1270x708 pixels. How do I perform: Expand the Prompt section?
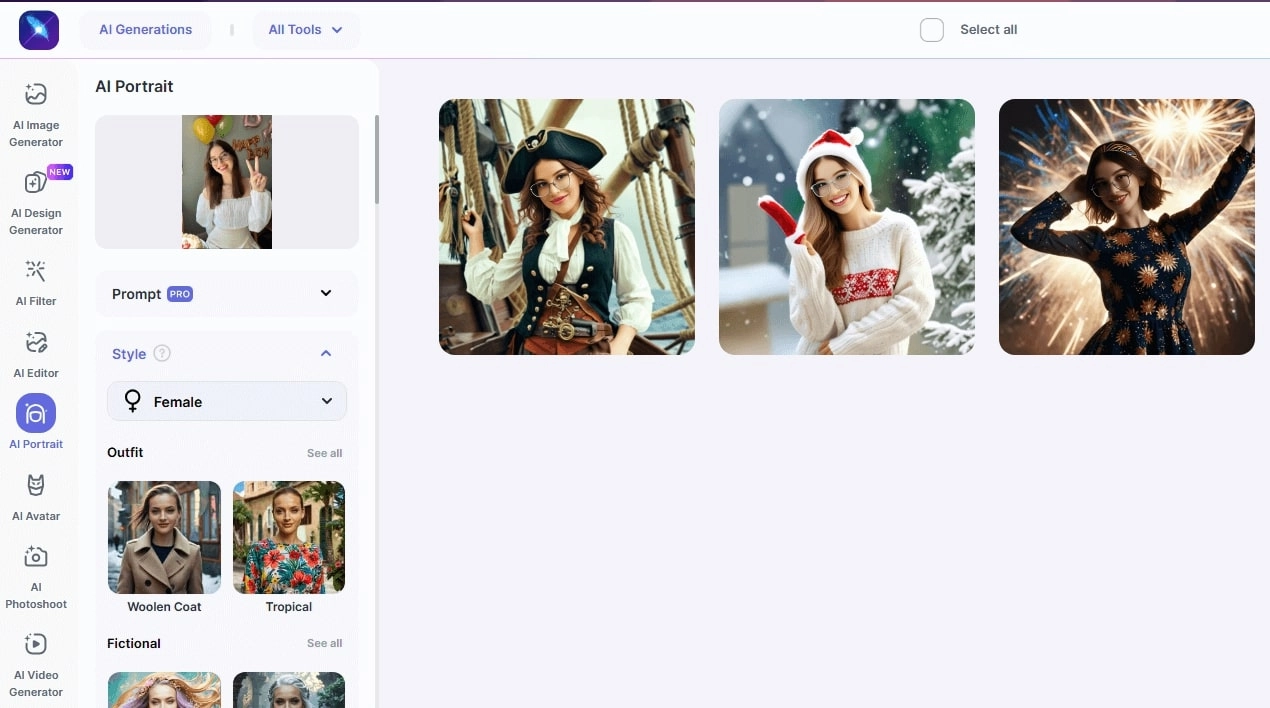point(227,294)
